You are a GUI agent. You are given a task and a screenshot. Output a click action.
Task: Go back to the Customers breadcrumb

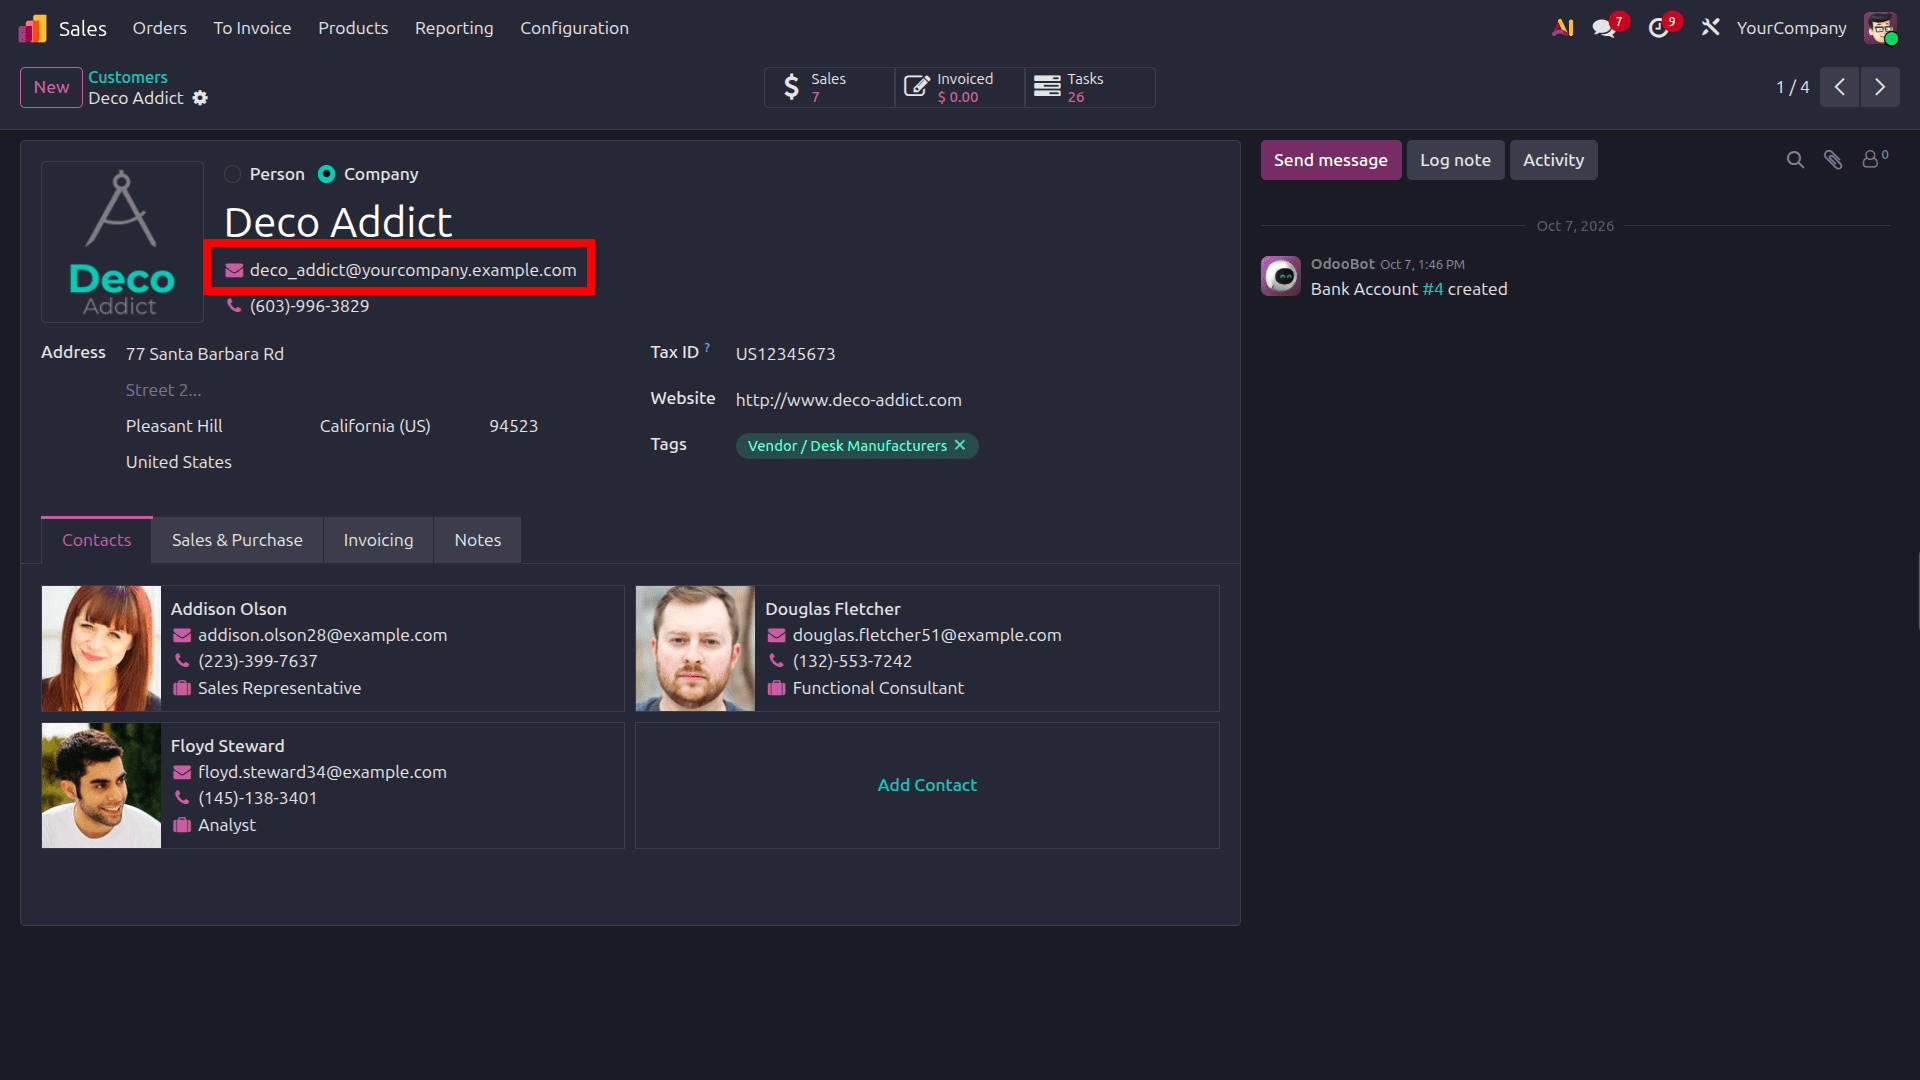tap(128, 77)
